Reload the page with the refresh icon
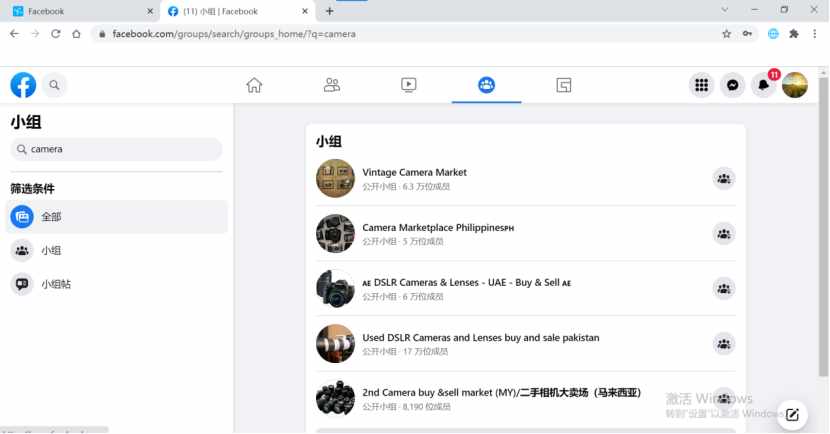Viewport: 830px width, 434px height. [x=56, y=34]
